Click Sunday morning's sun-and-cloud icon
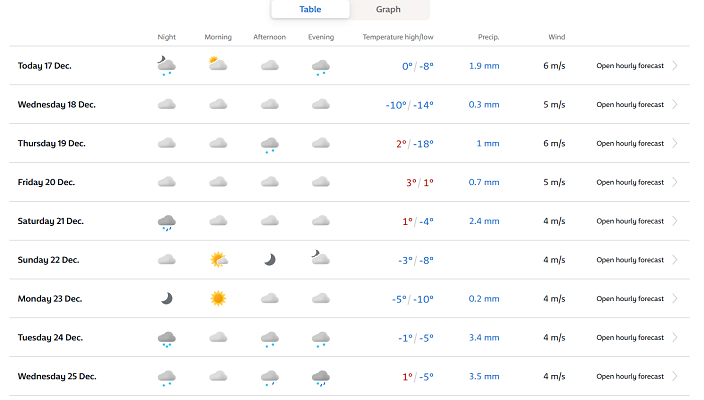This screenshot has width=704, height=400. coord(218,260)
